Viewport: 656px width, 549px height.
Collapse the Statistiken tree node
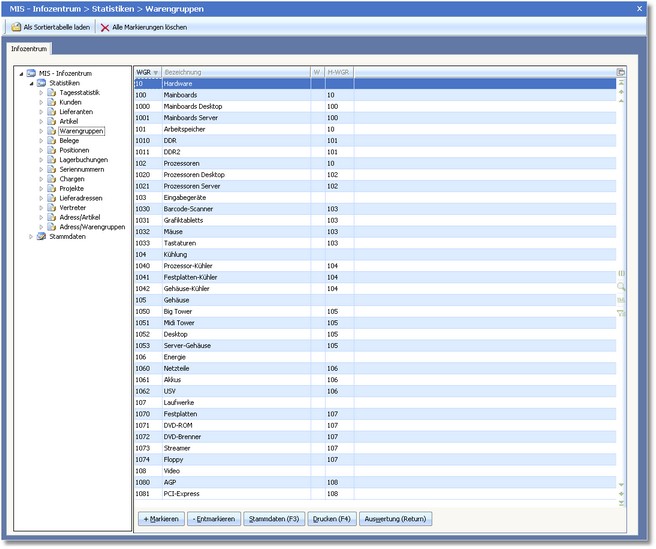point(31,83)
